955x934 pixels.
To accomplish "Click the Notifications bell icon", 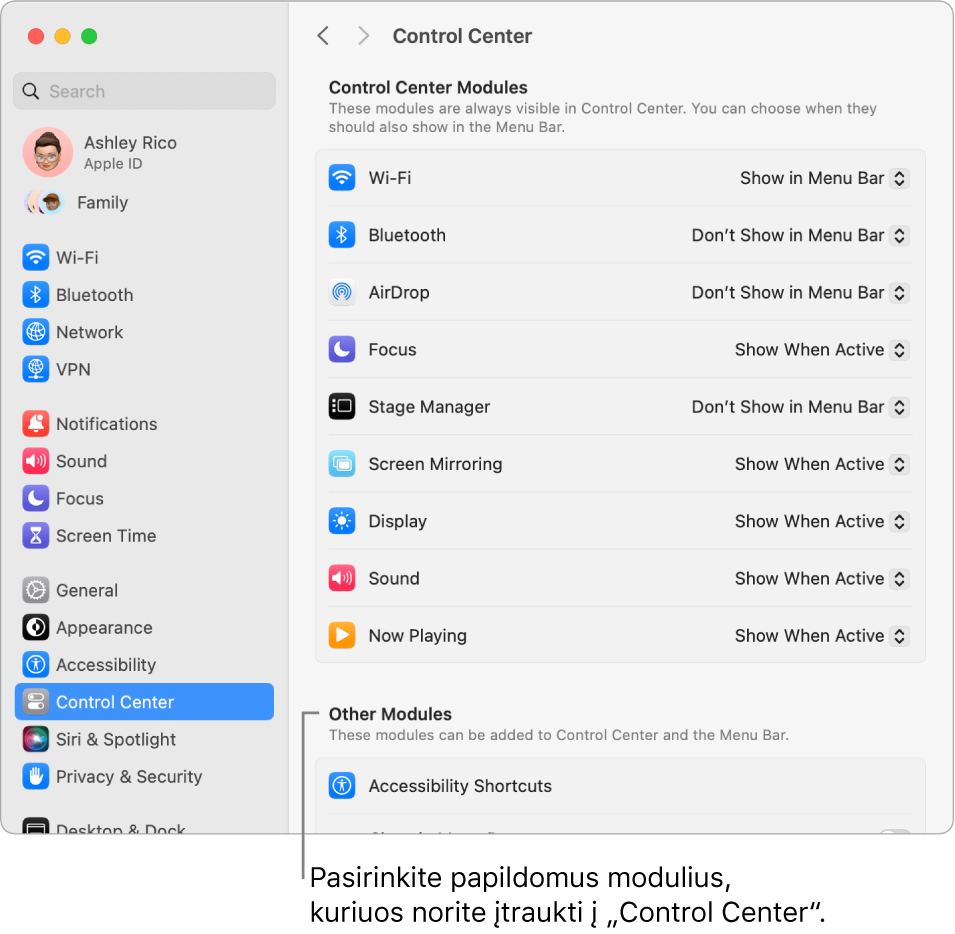I will (x=35, y=424).
